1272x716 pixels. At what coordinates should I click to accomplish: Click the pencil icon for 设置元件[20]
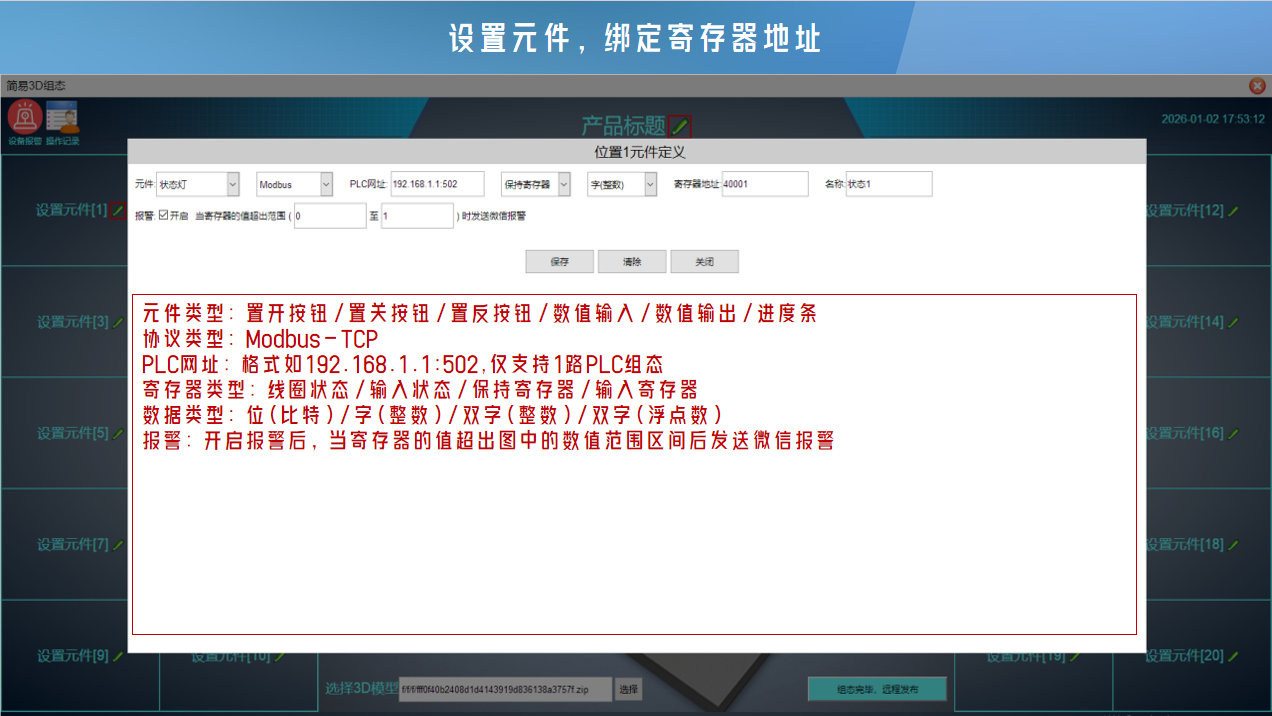coord(1233,657)
